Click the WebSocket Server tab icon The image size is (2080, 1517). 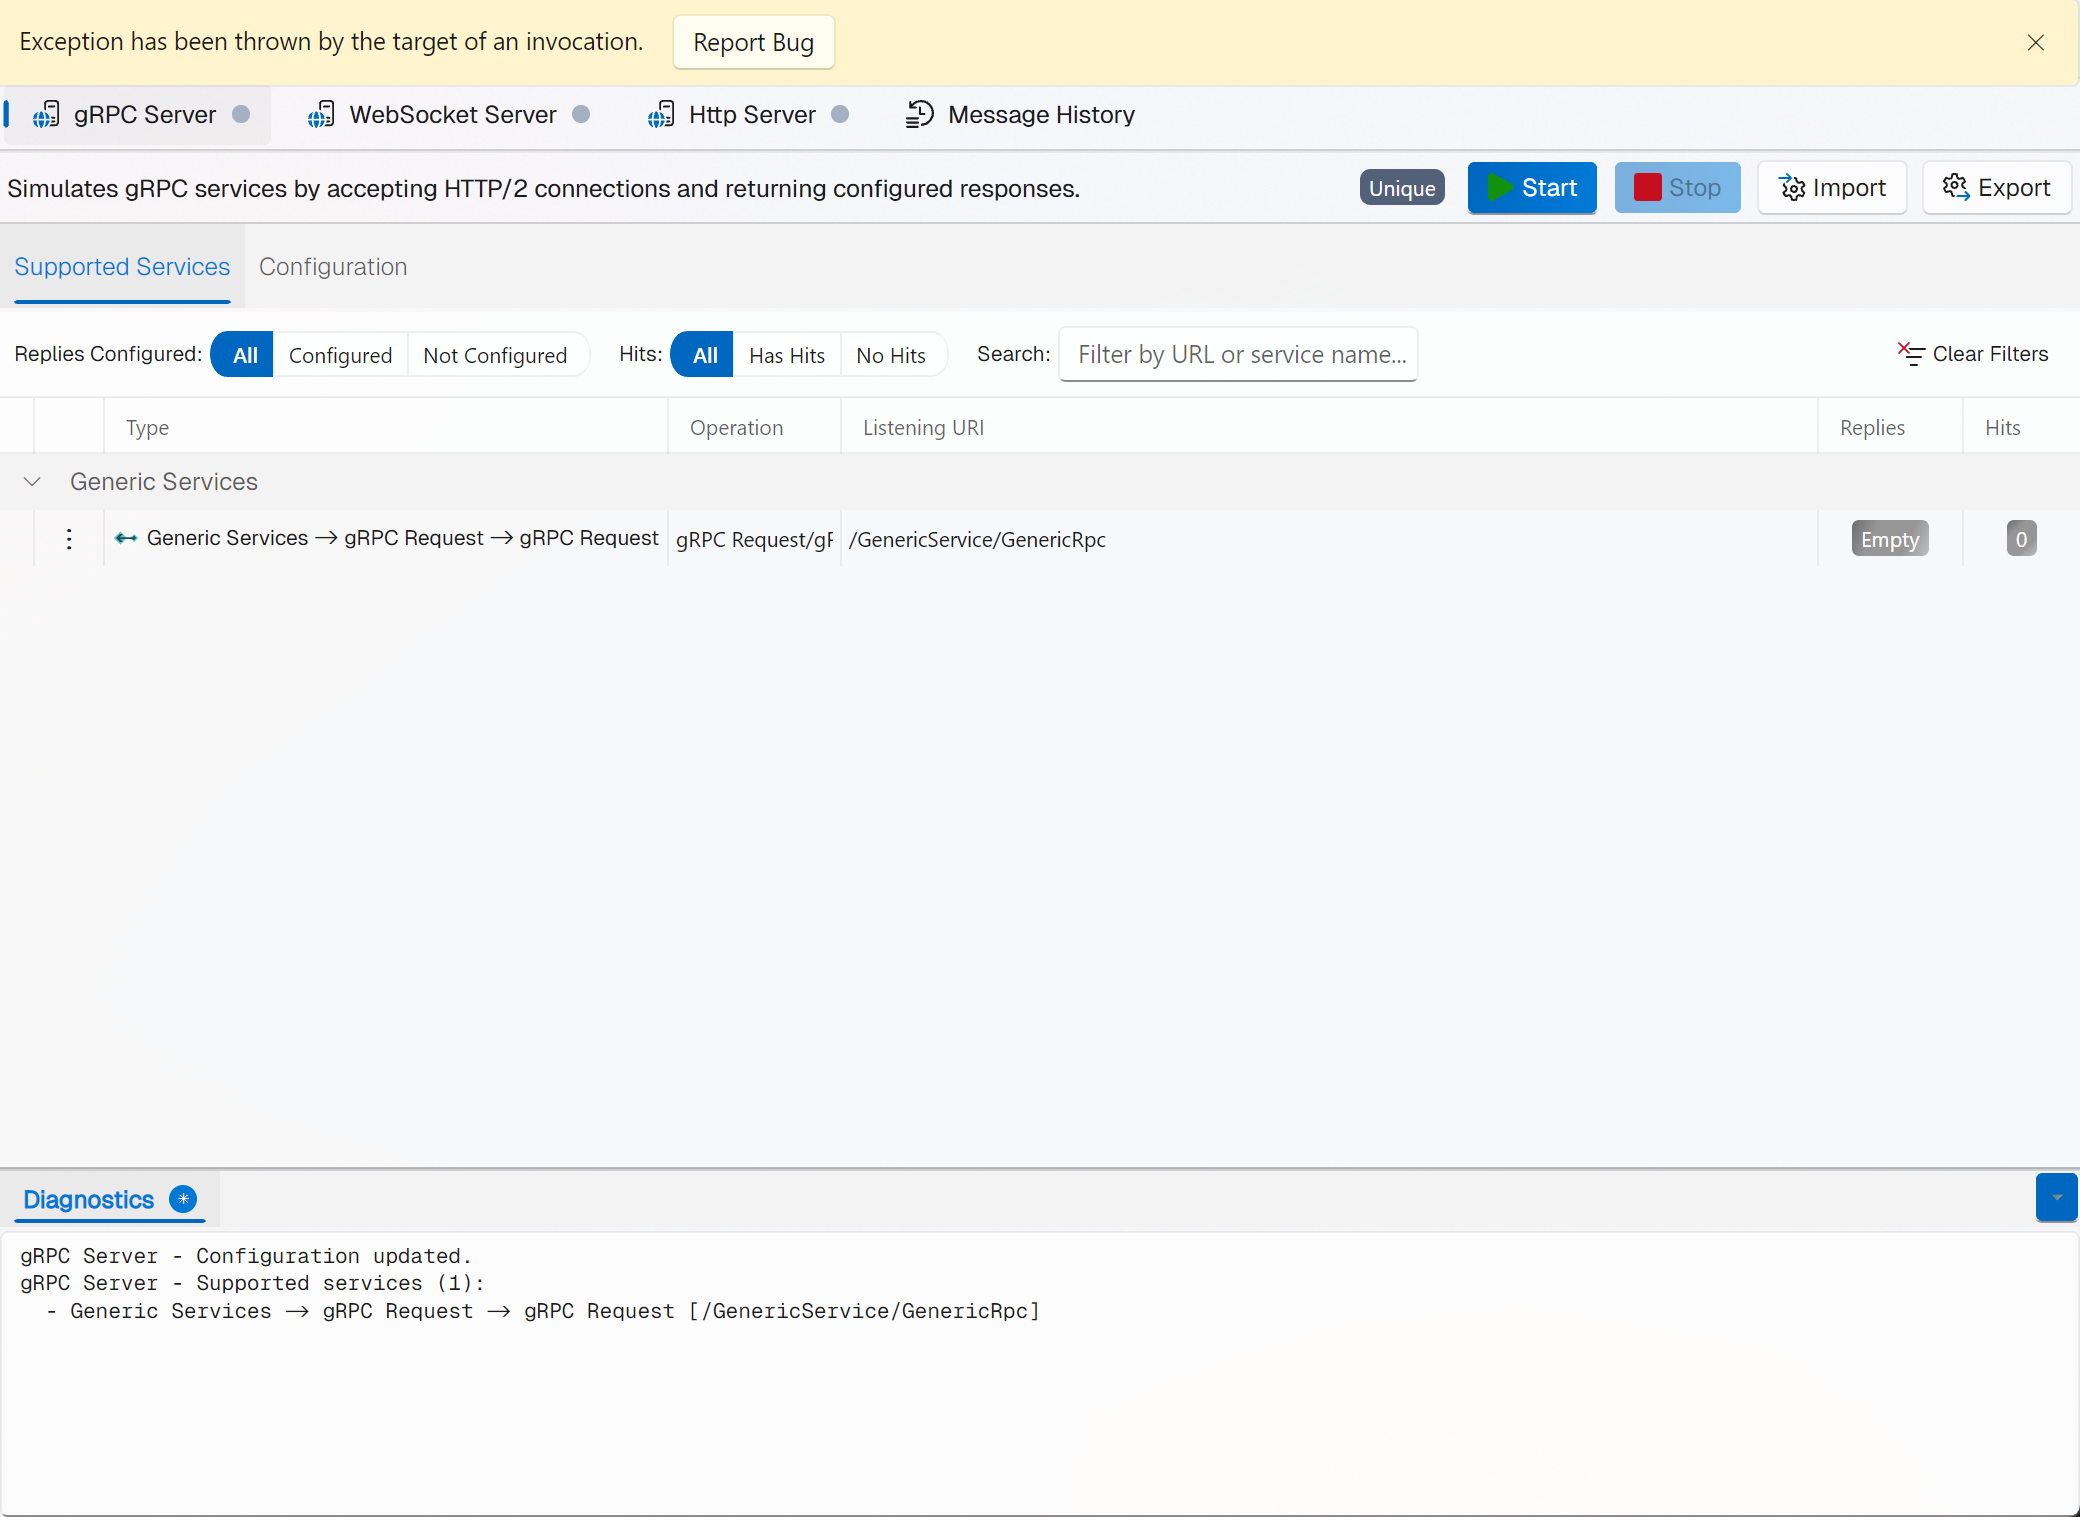coord(321,115)
